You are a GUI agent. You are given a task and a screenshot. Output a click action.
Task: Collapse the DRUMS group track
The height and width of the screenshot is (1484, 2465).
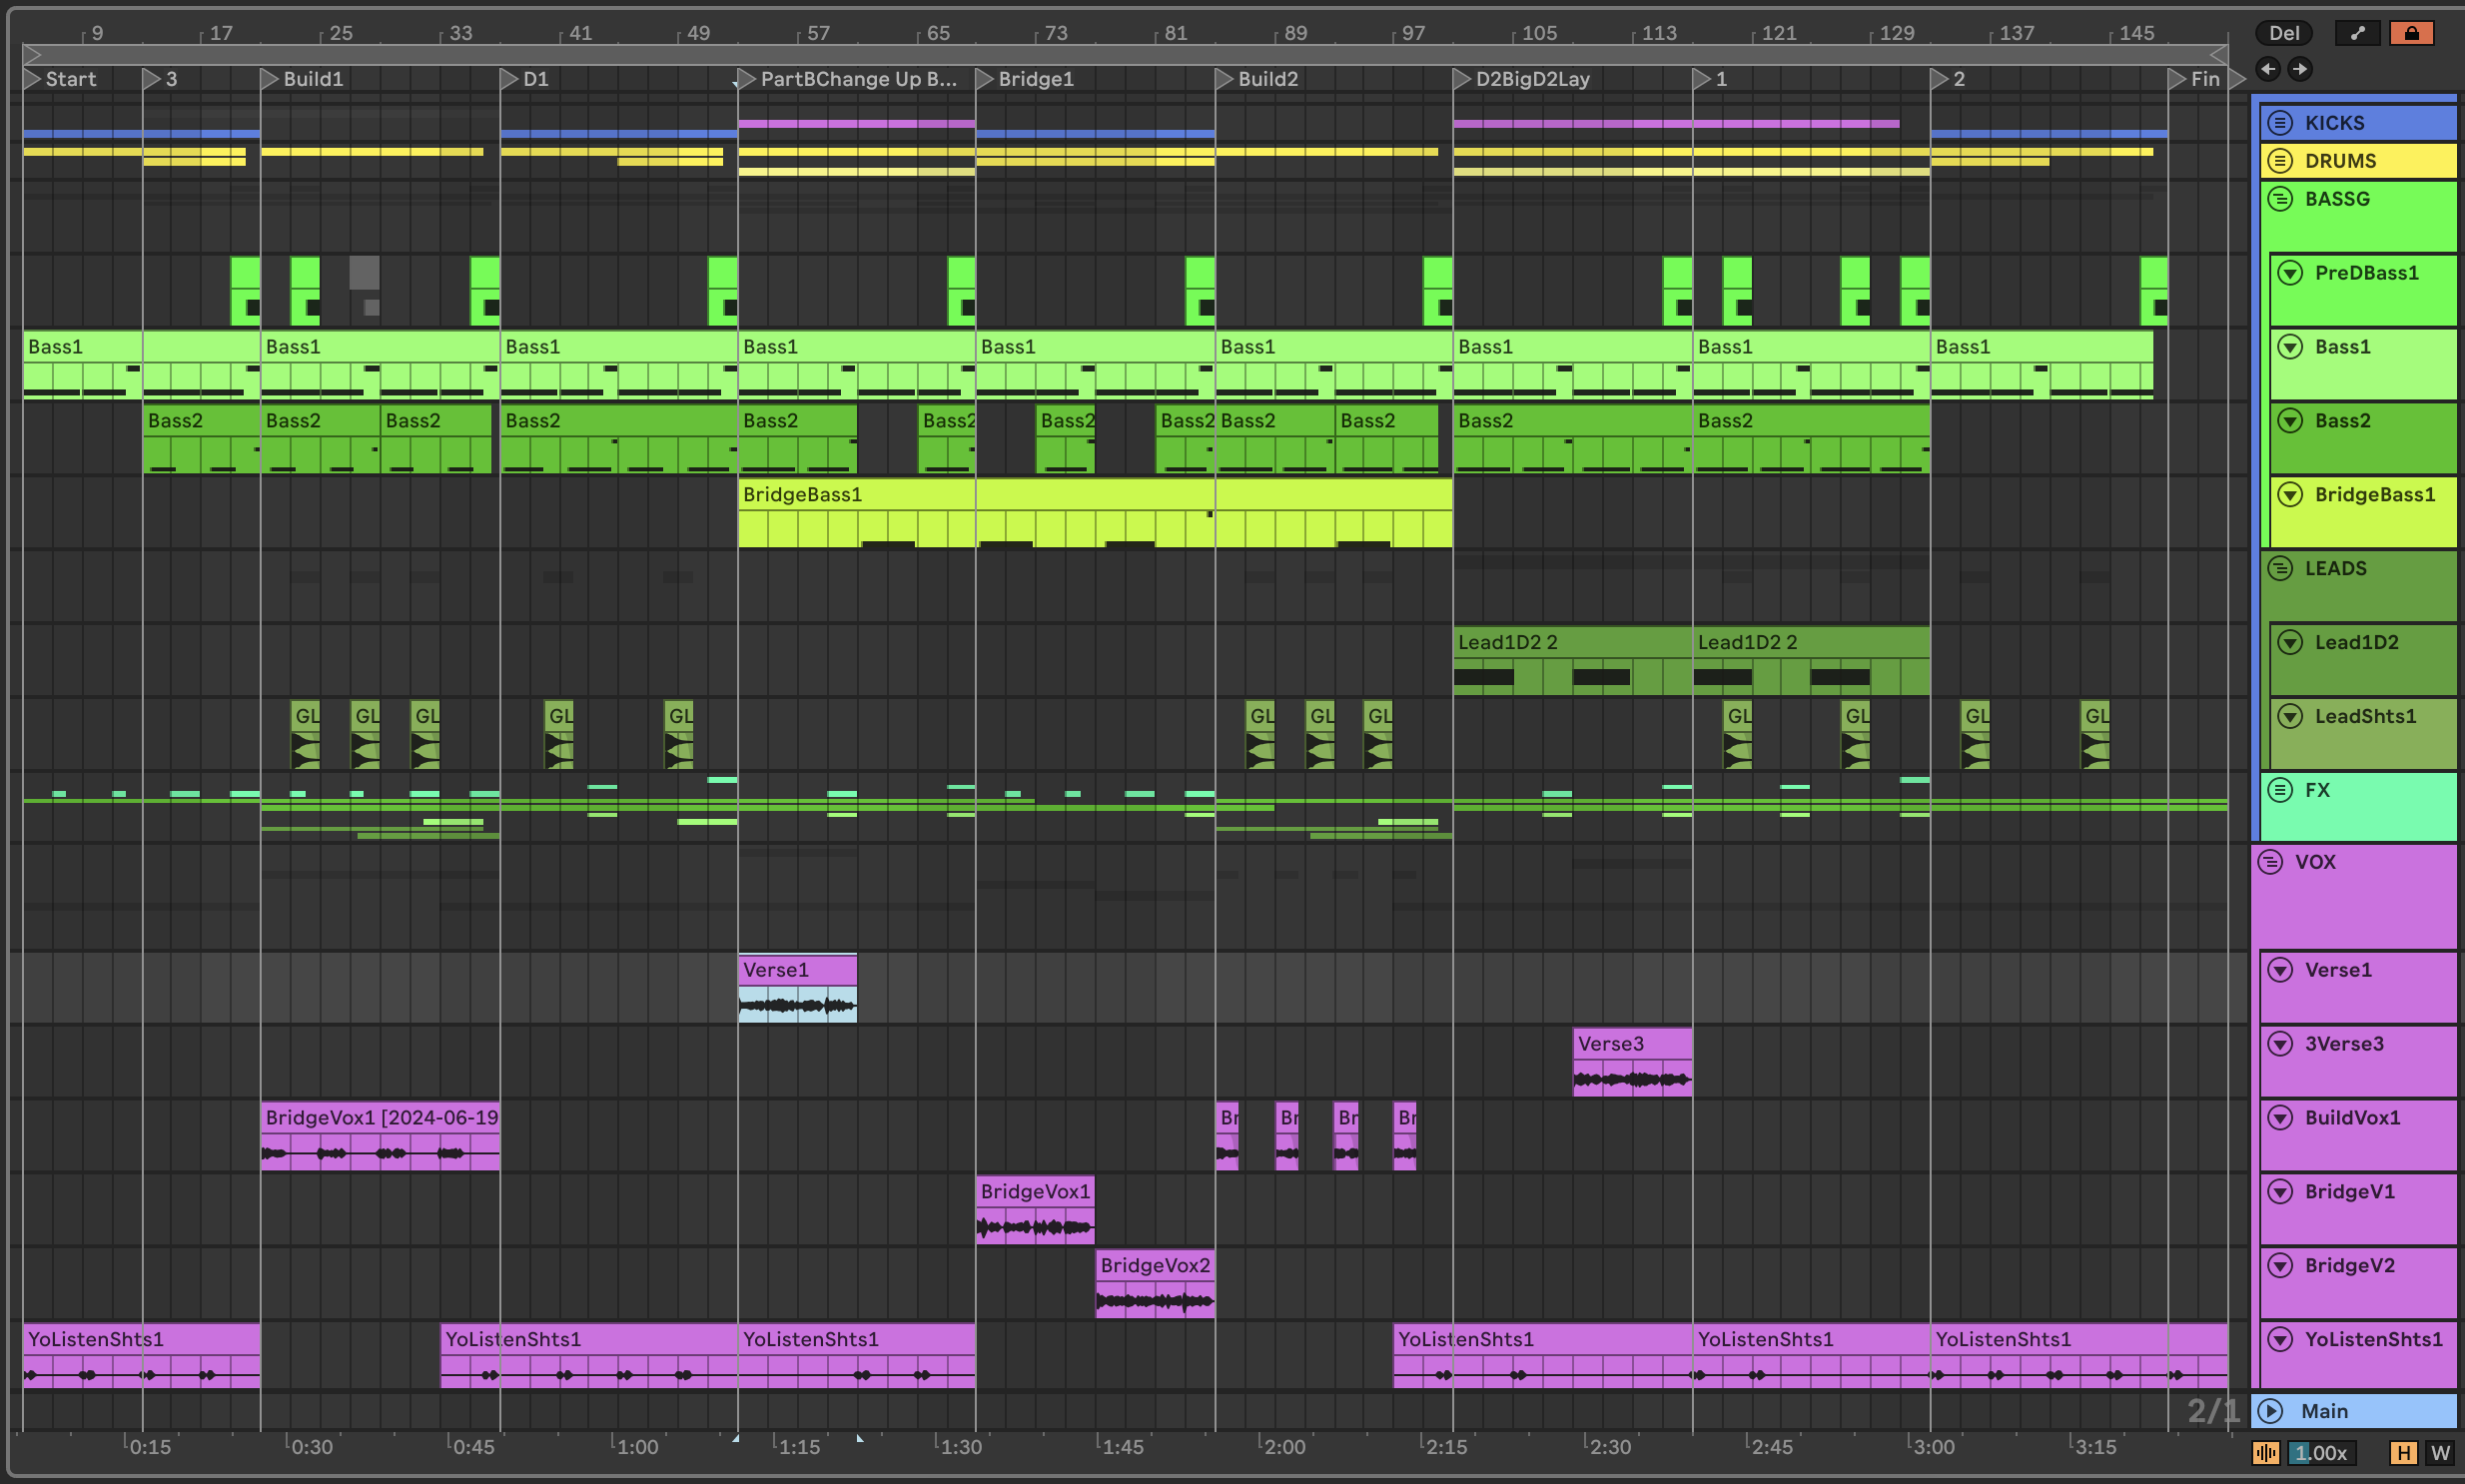(x=2280, y=161)
